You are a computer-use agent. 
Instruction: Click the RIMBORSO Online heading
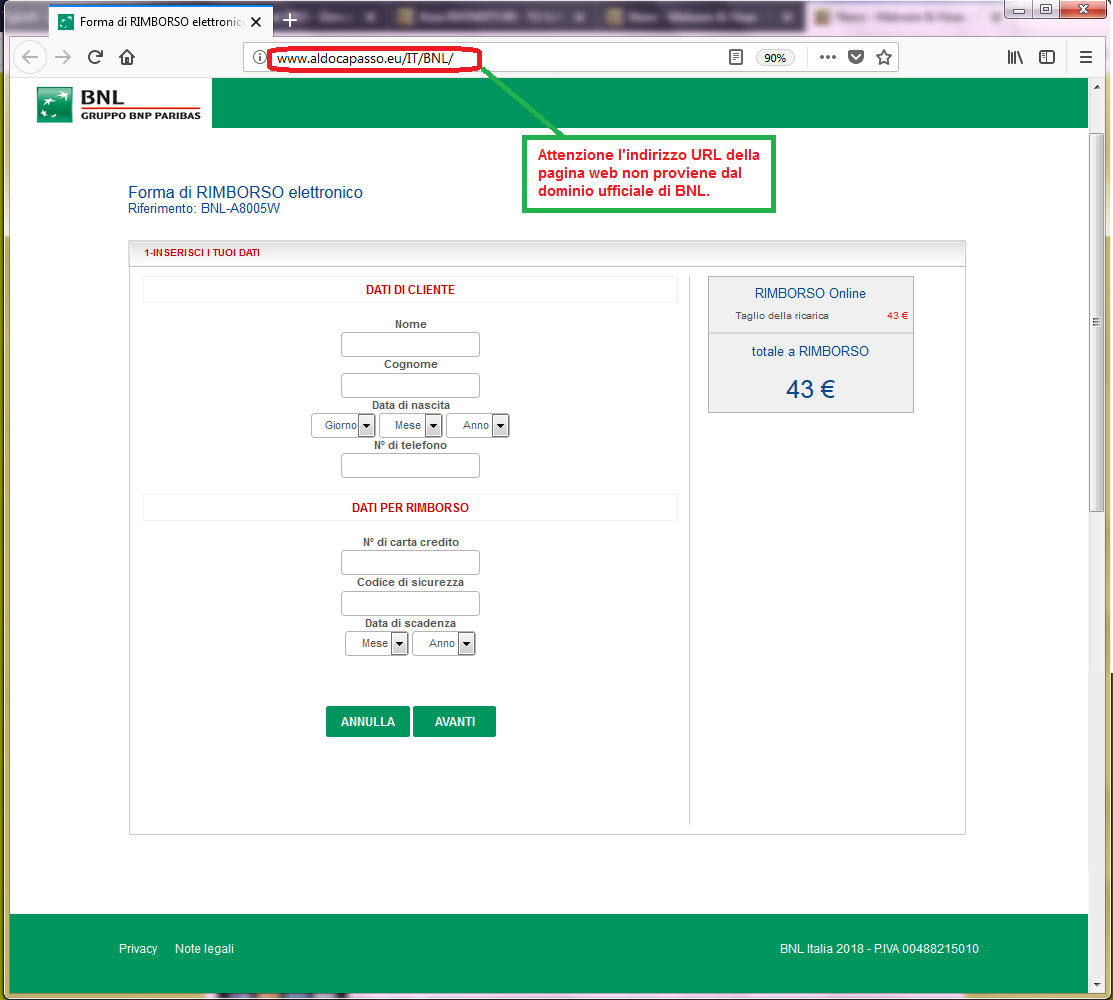point(810,293)
